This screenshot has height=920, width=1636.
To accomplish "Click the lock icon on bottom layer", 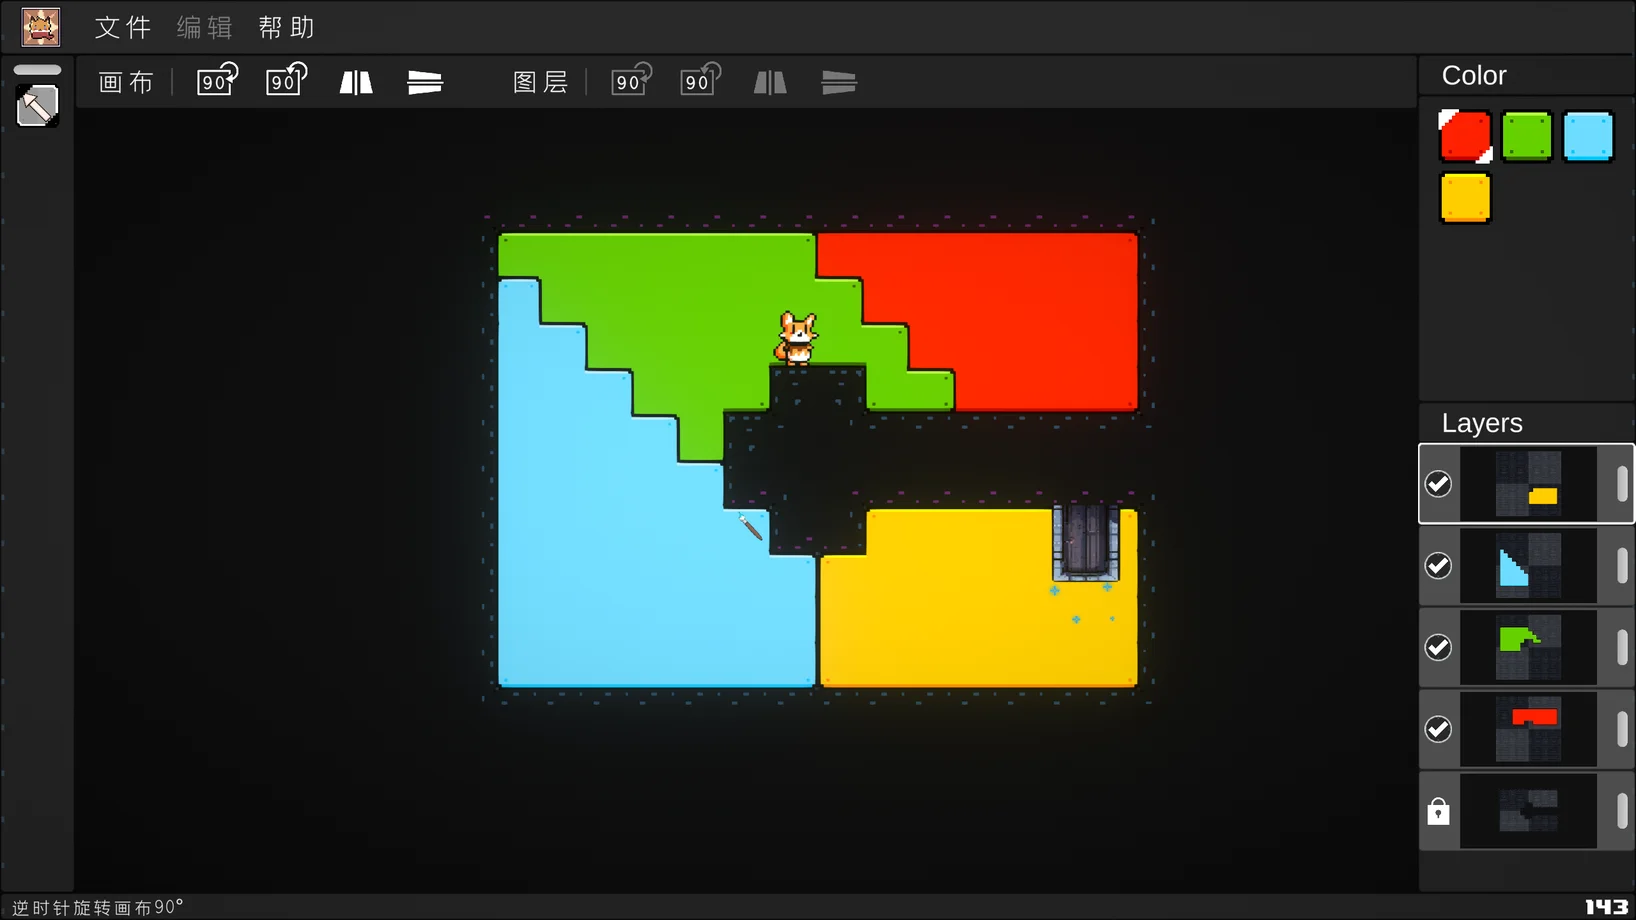I will point(1438,811).
